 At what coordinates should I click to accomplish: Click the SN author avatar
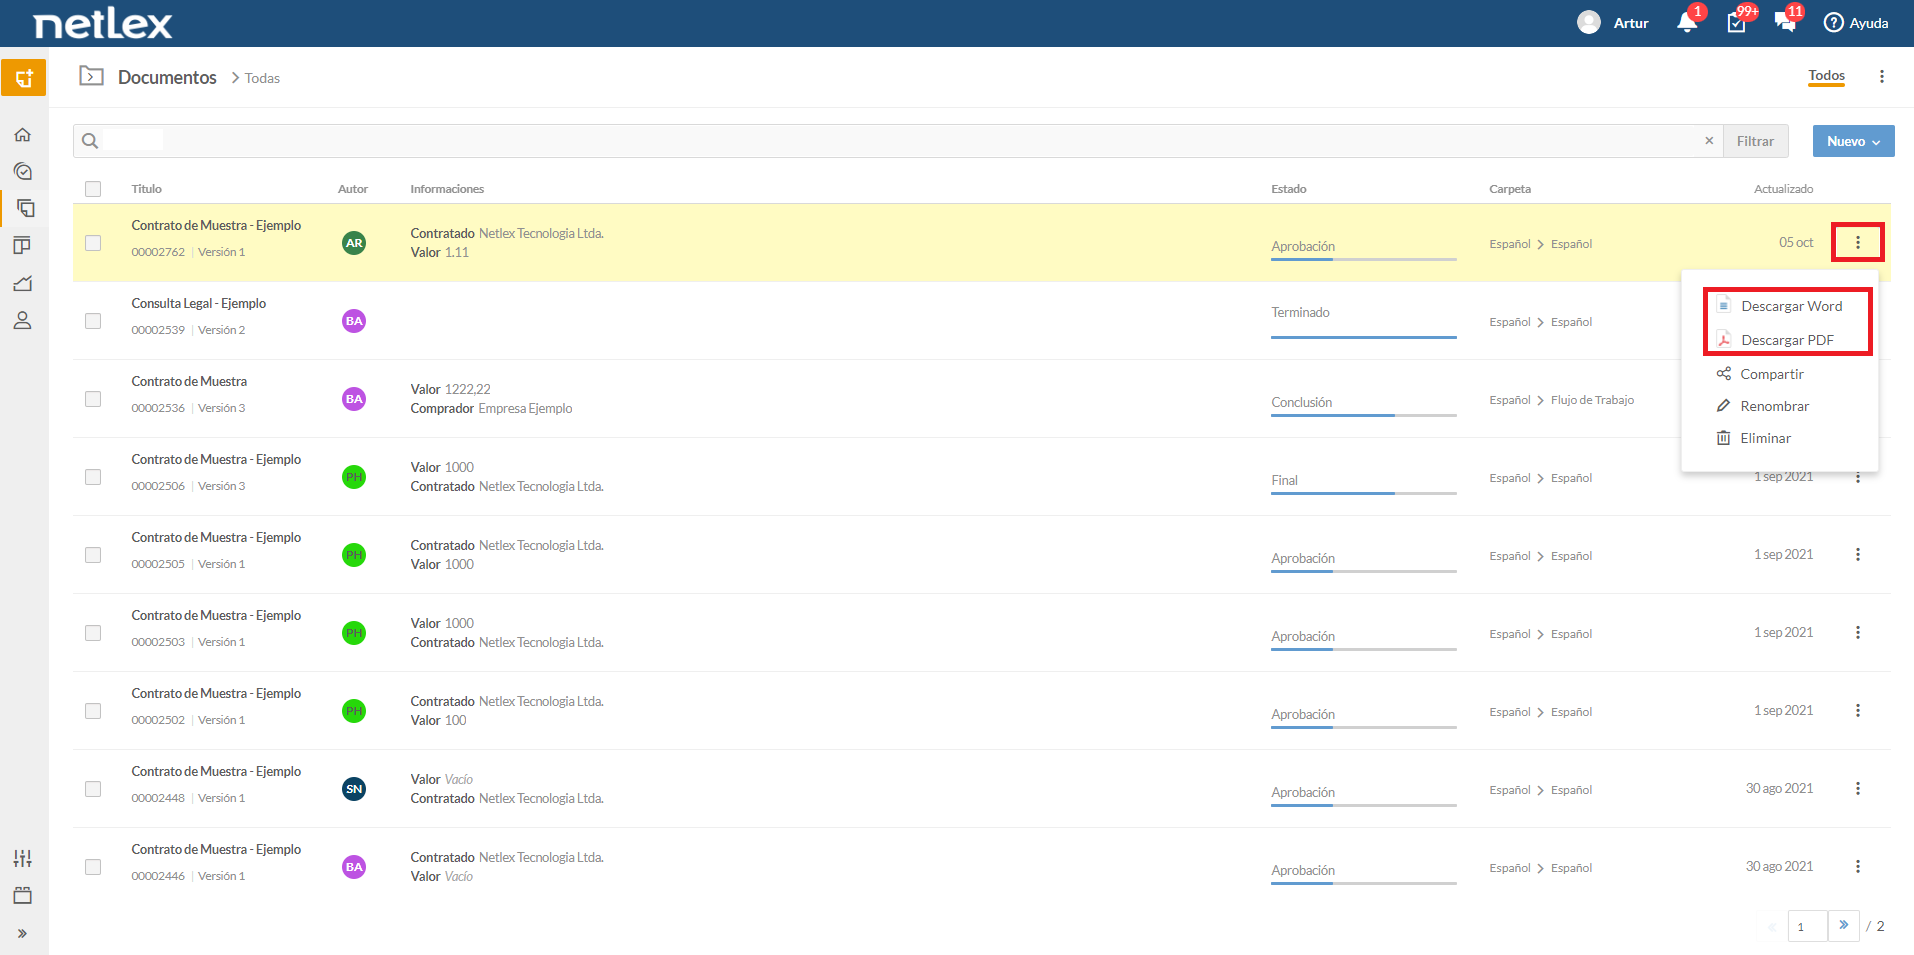[354, 789]
